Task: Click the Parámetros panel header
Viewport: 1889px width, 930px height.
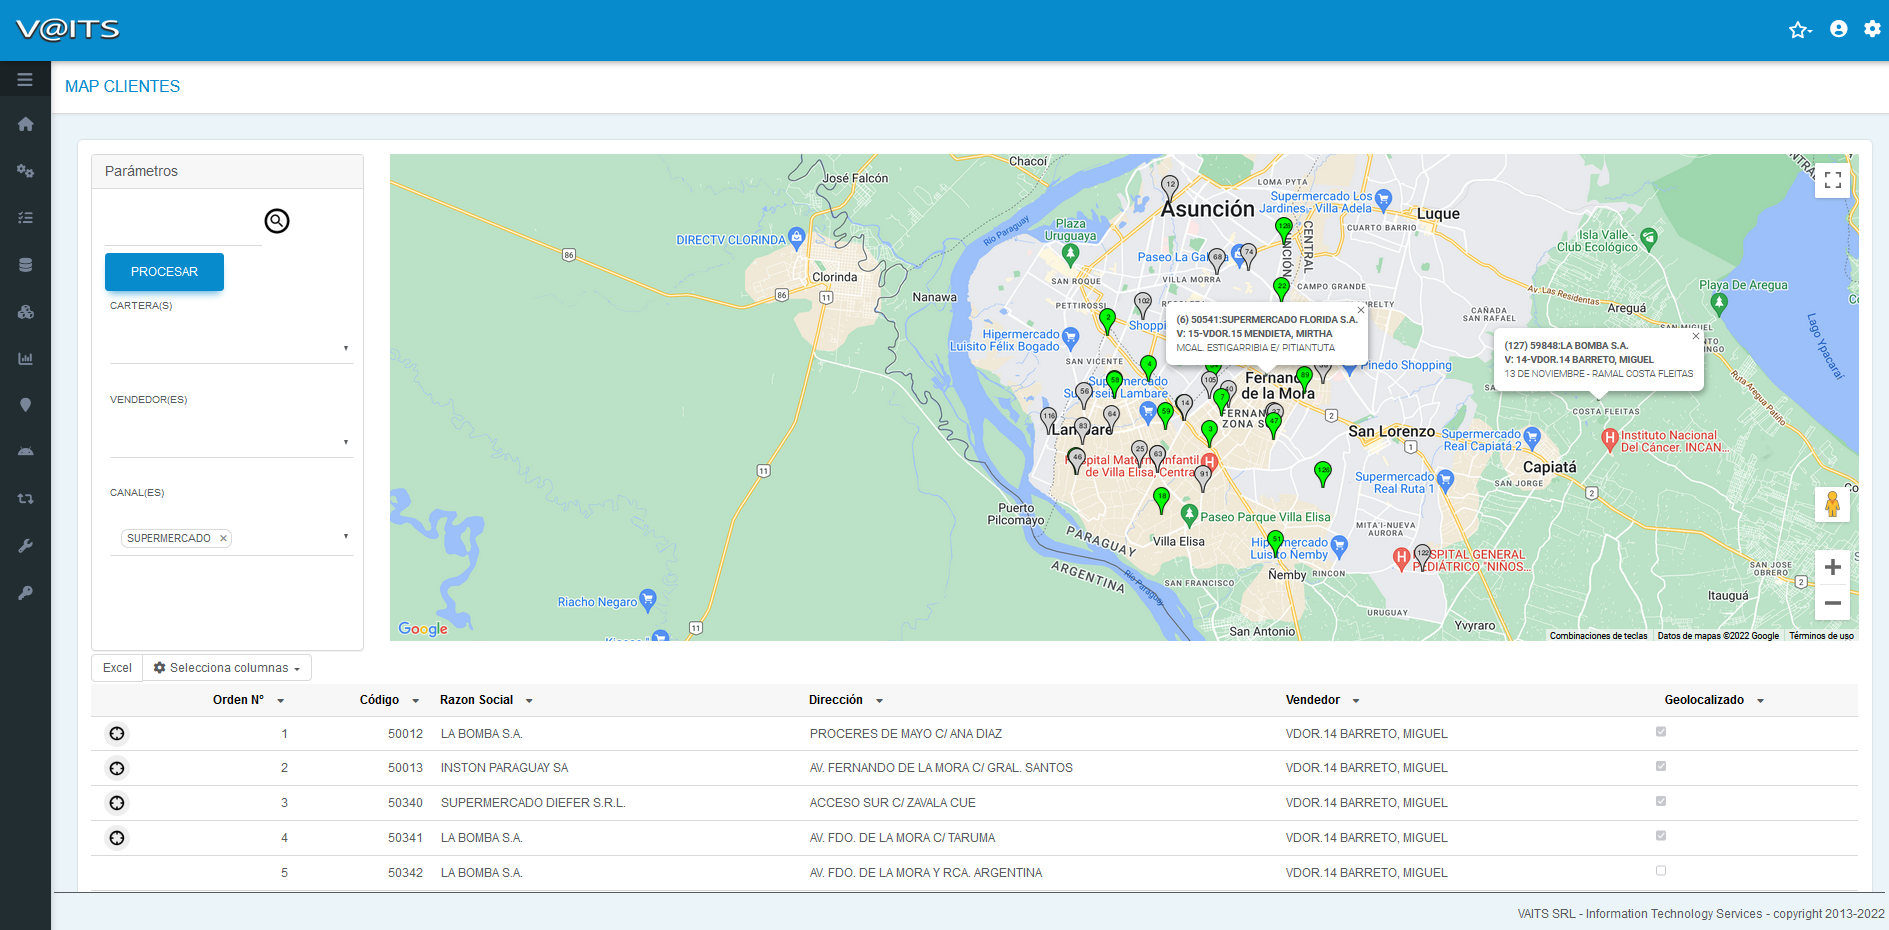Action: [227, 172]
